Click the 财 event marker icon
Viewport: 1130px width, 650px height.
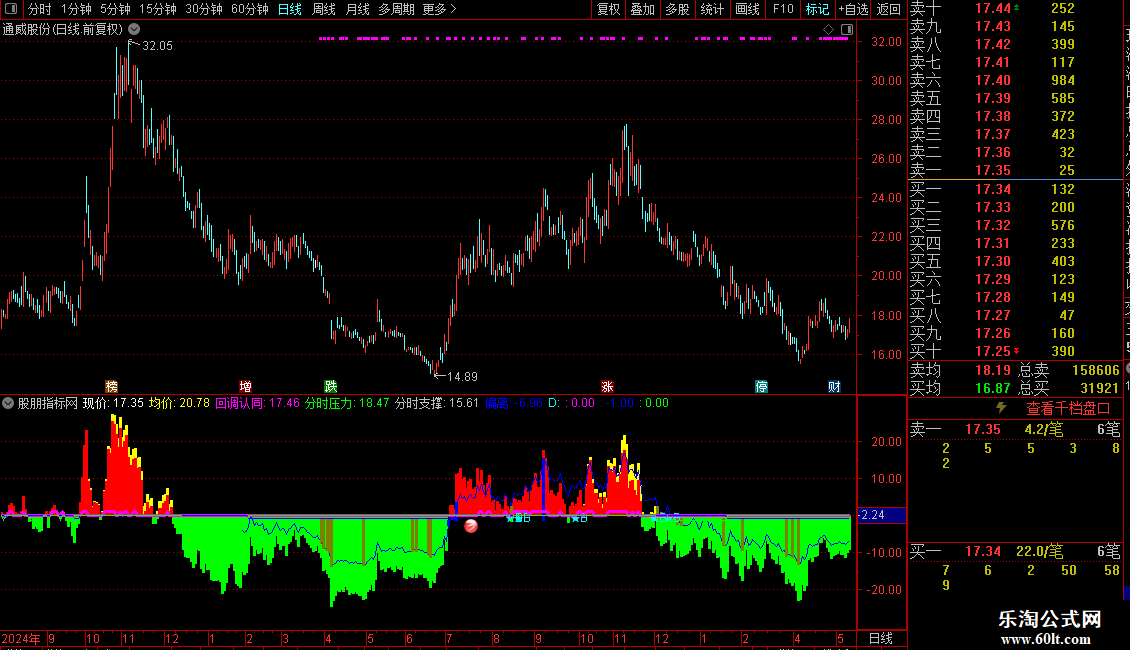pos(835,387)
